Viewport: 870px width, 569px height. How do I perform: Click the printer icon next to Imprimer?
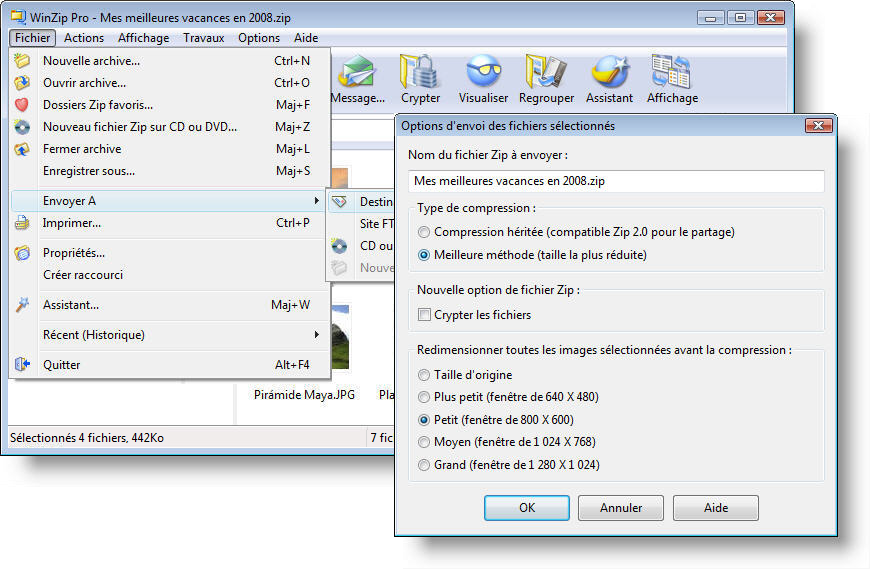pyautogui.click(x=22, y=223)
